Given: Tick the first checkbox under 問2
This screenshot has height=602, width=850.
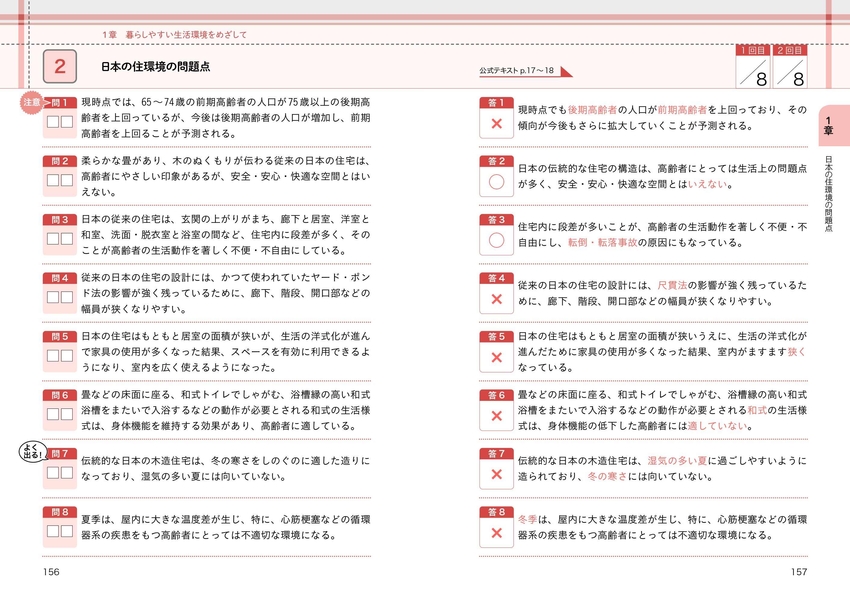Looking at the screenshot, I should click(53, 180).
